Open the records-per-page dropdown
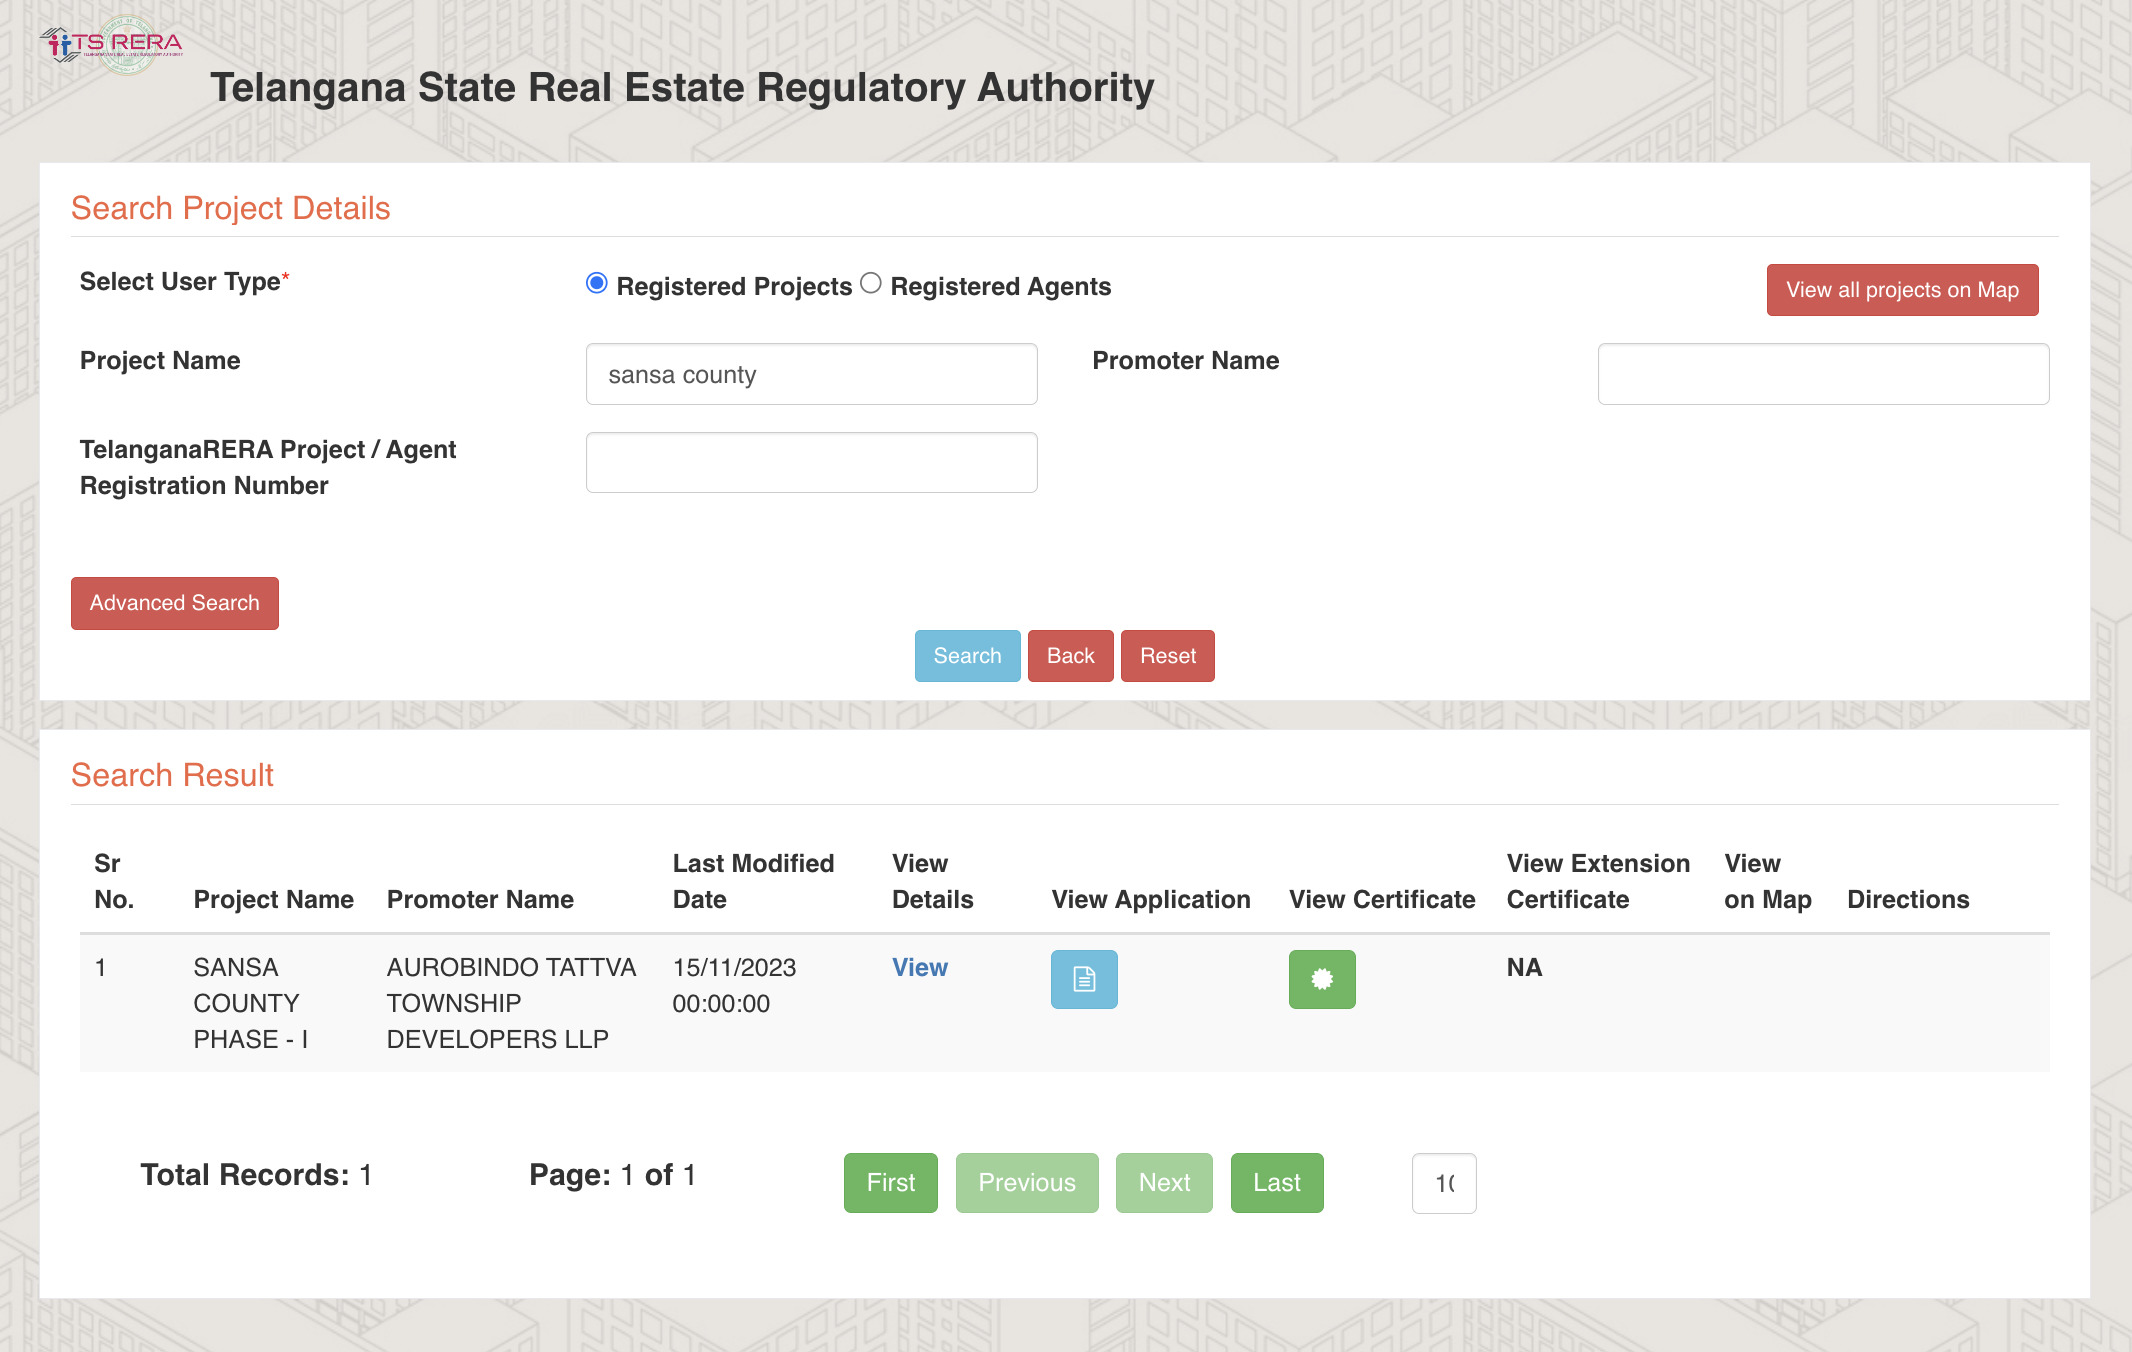 pos(1443,1183)
